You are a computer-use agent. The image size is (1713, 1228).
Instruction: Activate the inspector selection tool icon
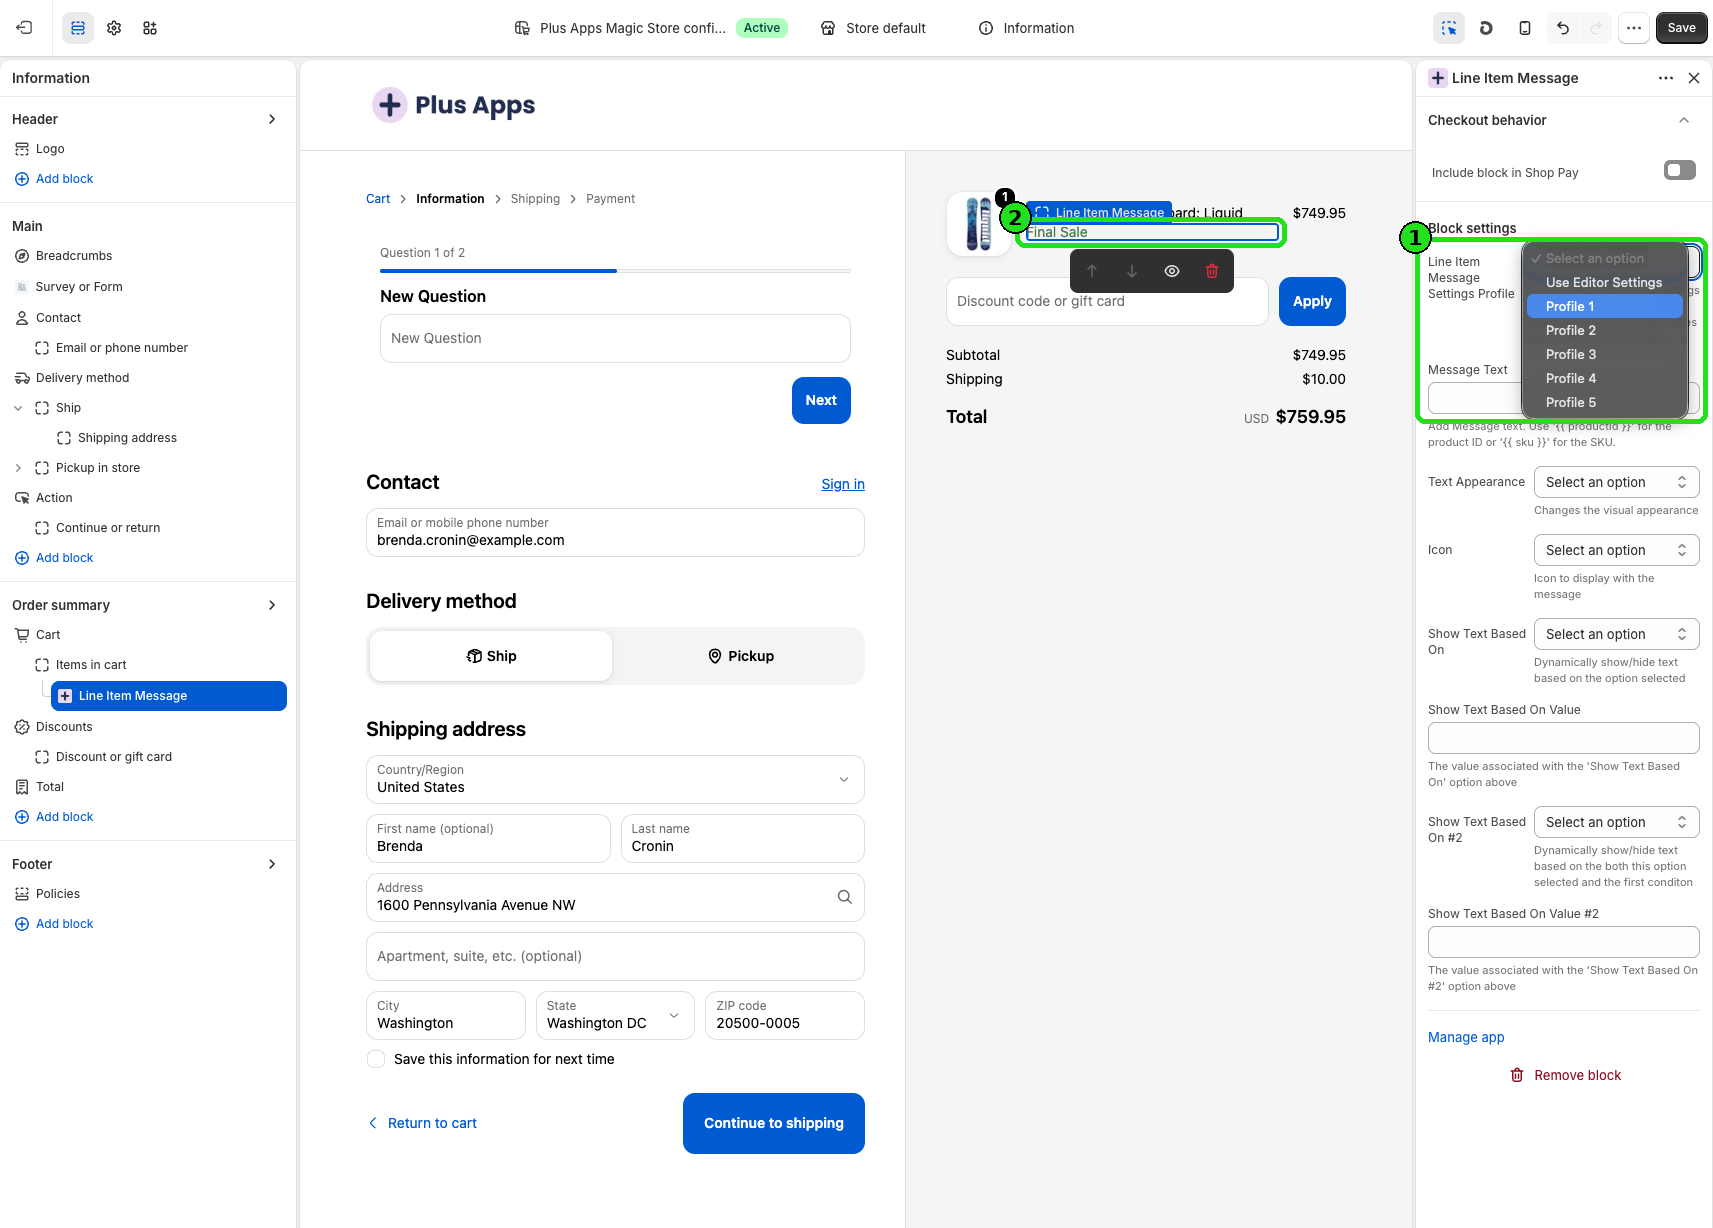point(1449,28)
